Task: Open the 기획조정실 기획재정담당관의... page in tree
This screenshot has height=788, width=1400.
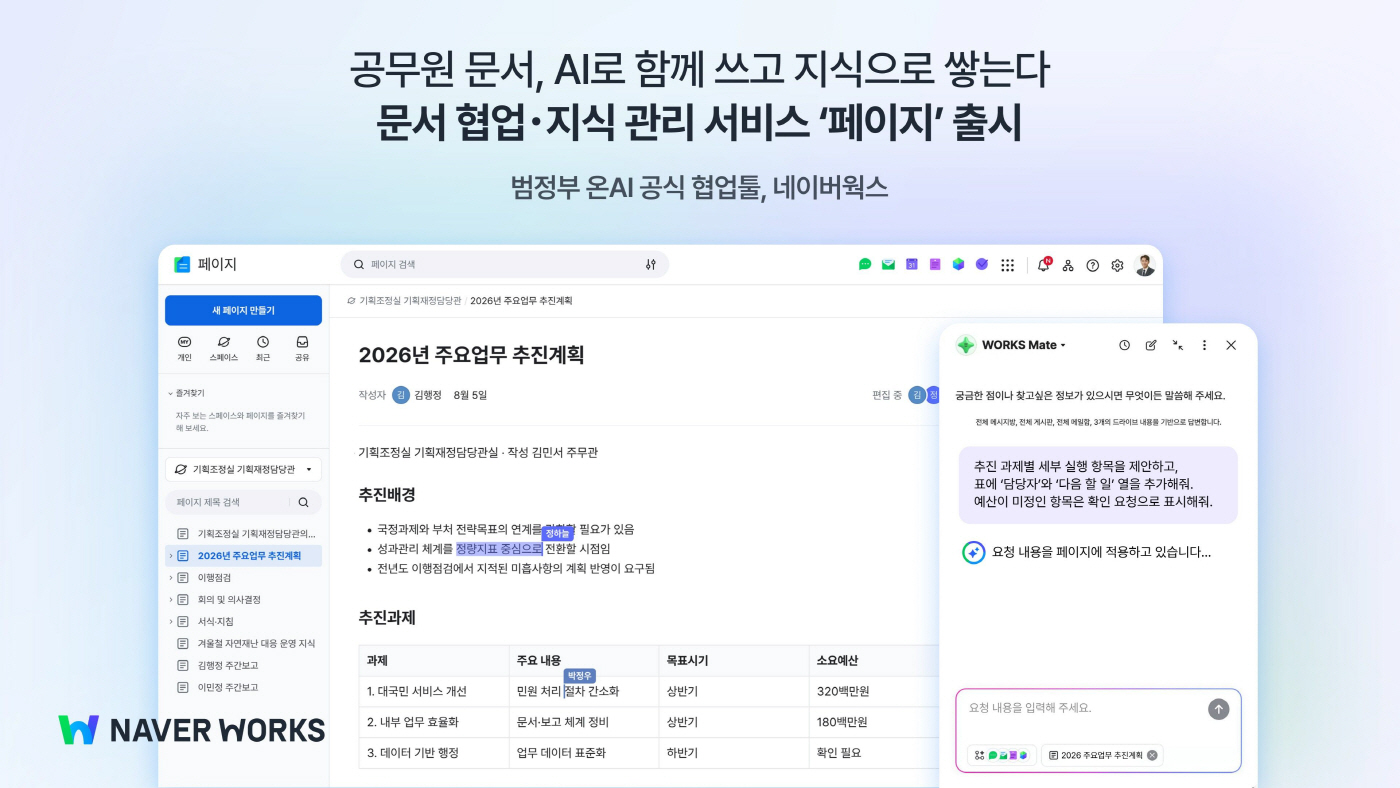Action: pos(245,534)
